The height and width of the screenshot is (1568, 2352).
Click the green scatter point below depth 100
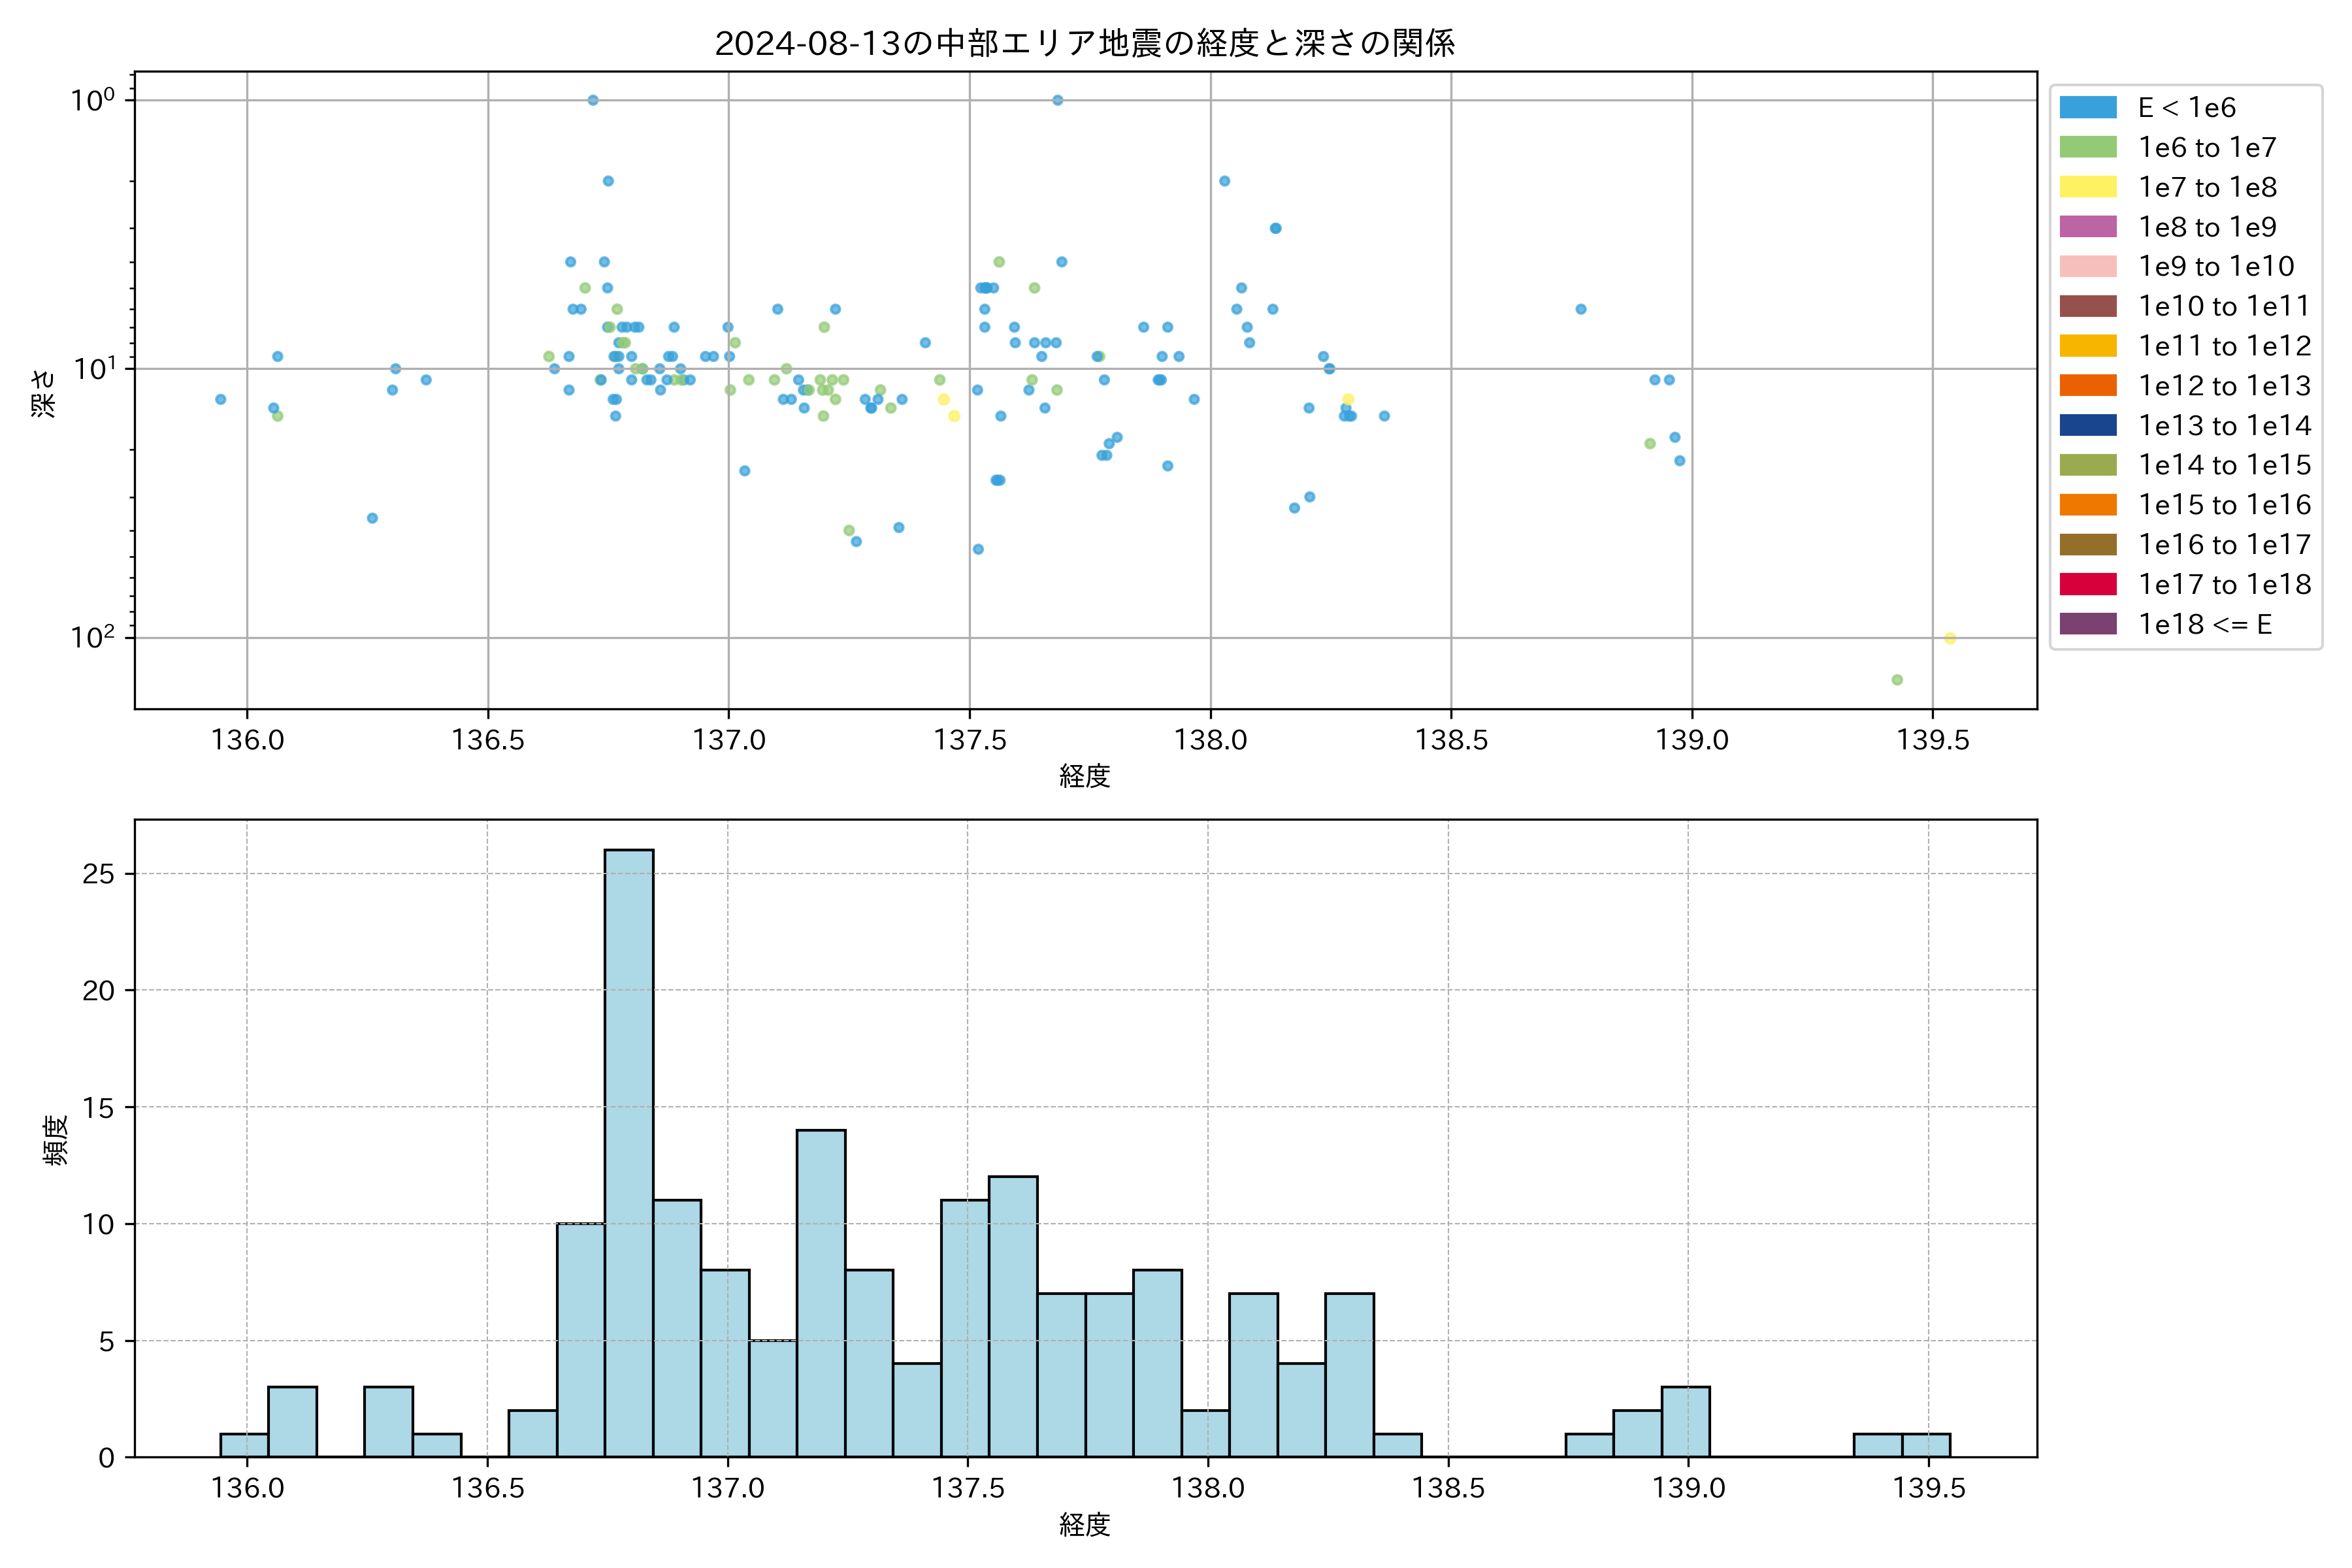click(x=1897, y=680)
